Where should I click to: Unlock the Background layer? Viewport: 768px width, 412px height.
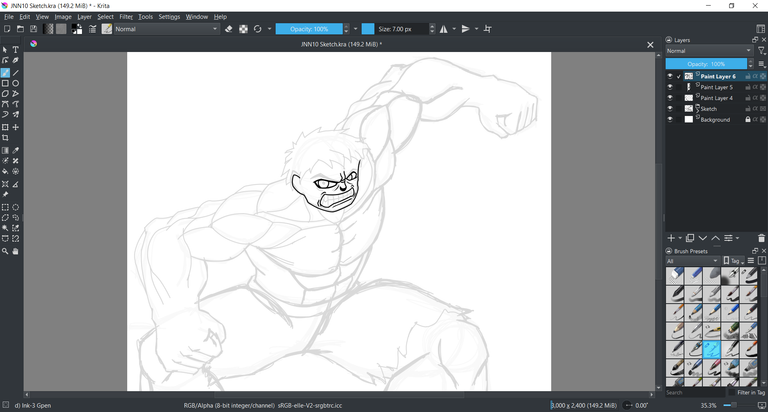click(748, 119)
